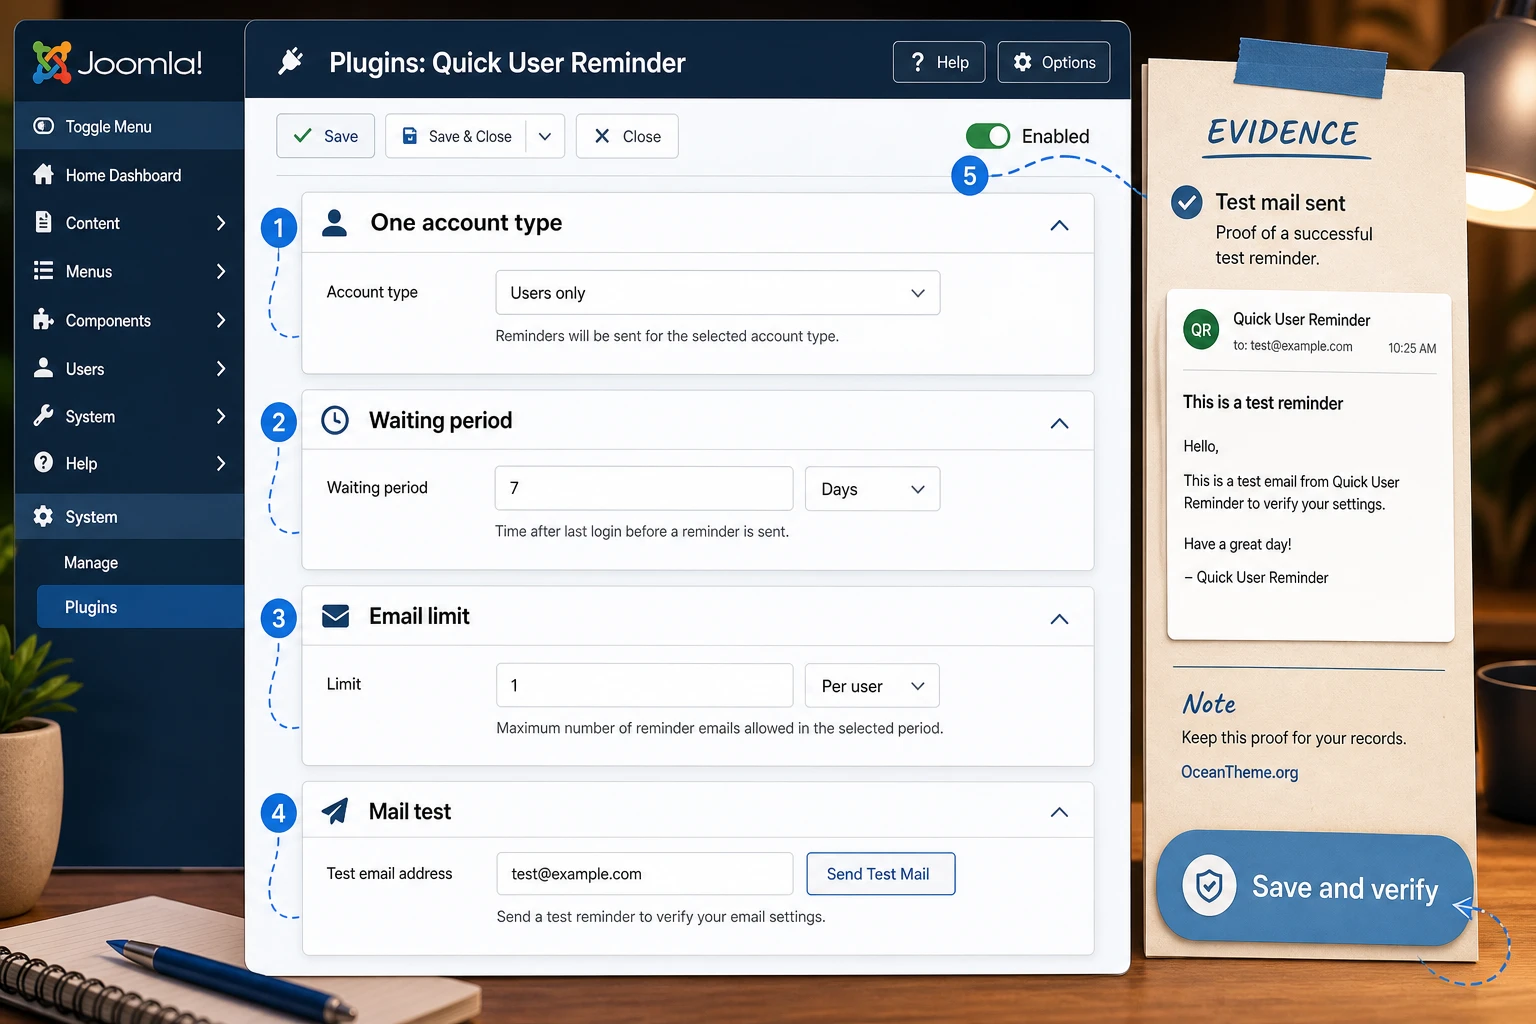Click the 'to: test@example.com' recipient line
The height and width of the screenshot is (1024, 1536).
point(1292,346)
